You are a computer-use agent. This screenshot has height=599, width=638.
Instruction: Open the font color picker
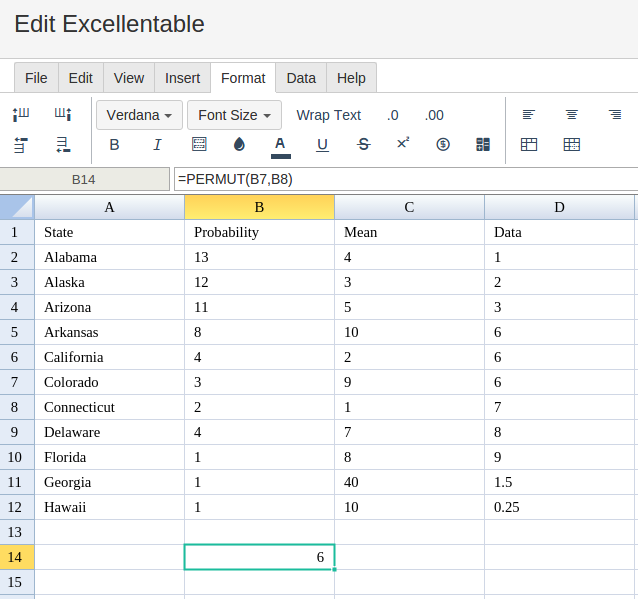[280, 147]
